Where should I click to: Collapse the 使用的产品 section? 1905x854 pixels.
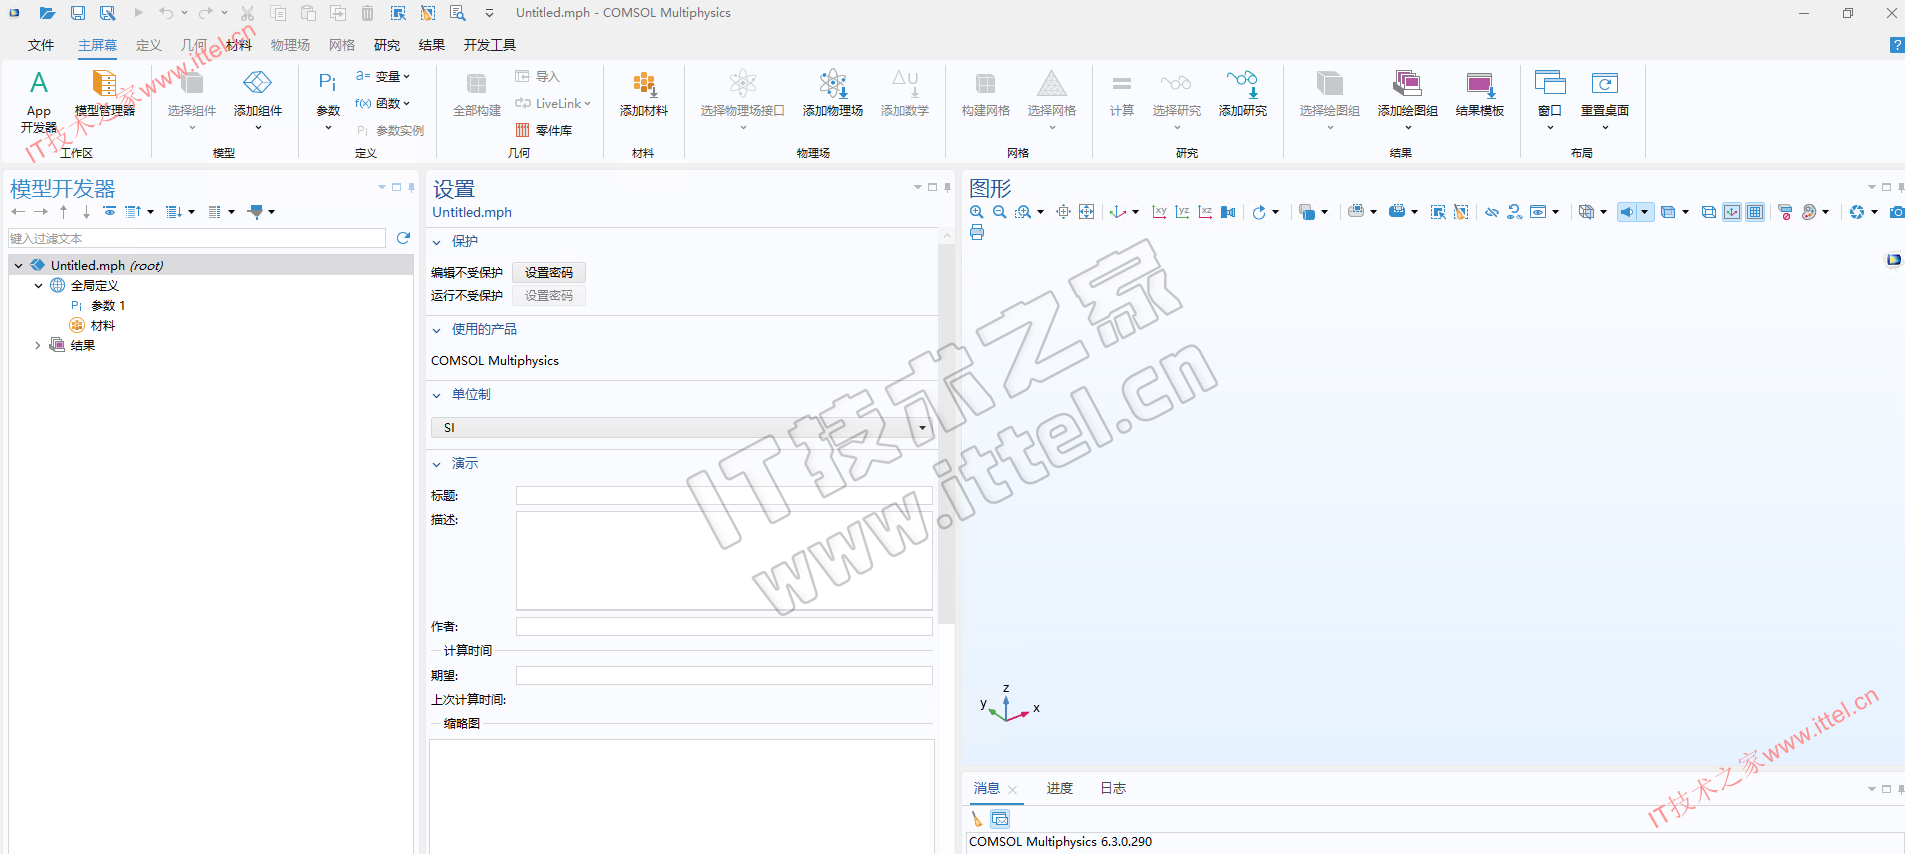point(437,330)
